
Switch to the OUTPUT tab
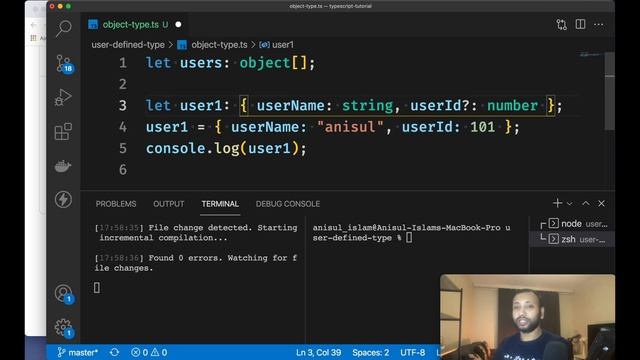[x=169, y=204]
